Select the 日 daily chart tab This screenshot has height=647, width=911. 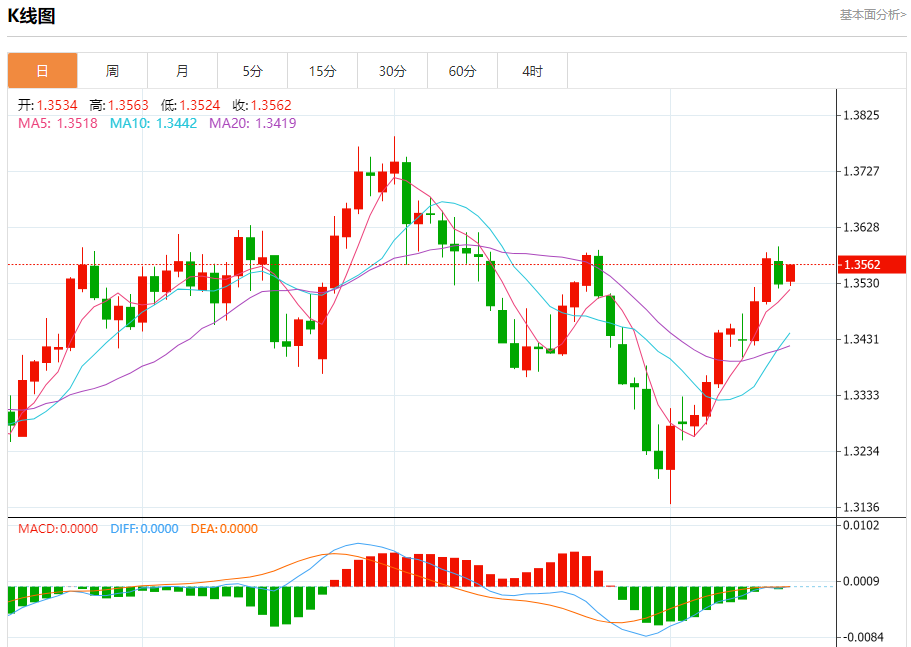coord(42,71)
